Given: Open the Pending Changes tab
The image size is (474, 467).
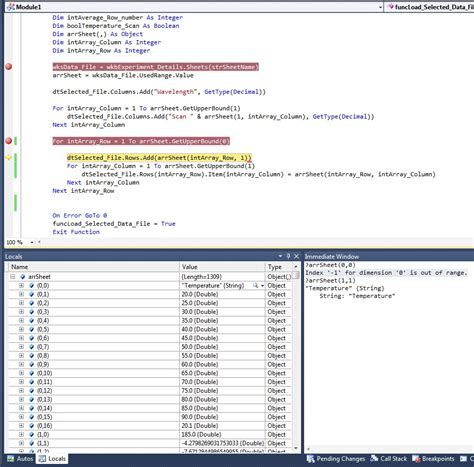Looking at the screenshot, I should 336,459.
